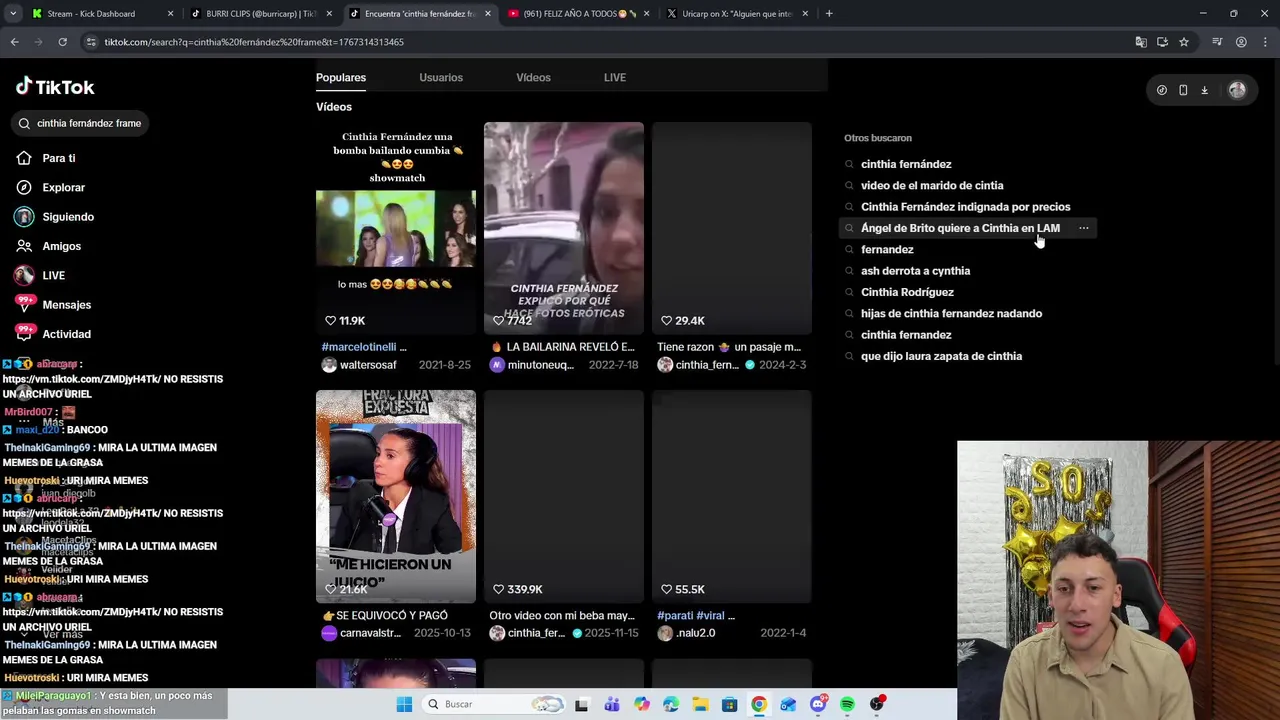Click the caption 'Tiene razon un pasaje m...'

(729, 347)
